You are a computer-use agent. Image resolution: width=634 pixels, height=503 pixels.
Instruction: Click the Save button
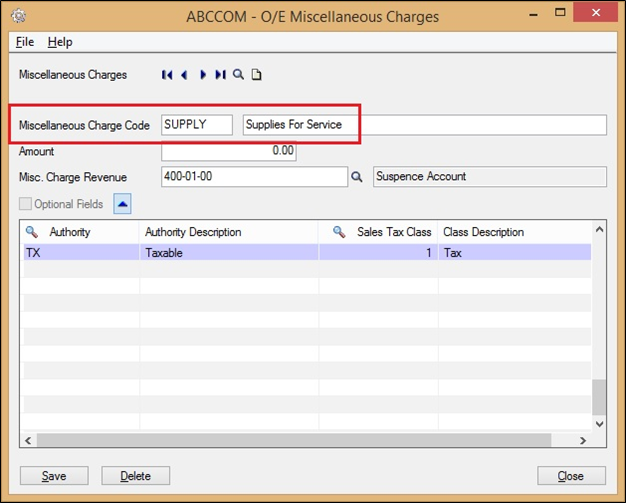(54, 476)
